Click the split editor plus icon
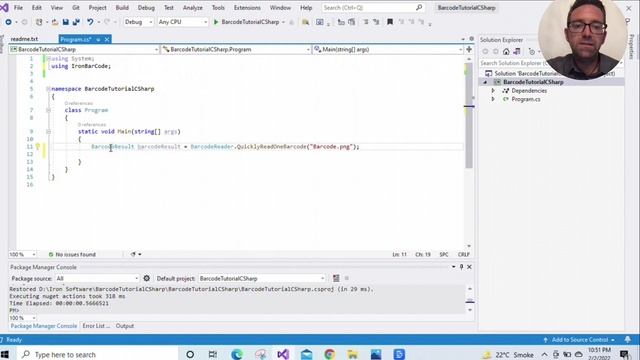The width and height of the screenshot is (640, 360). 469,49
